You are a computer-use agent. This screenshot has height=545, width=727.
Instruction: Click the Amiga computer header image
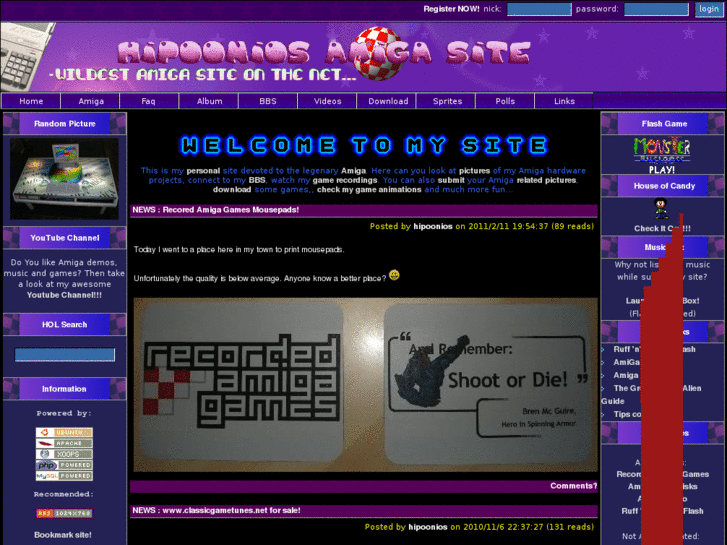click(27, 57)
